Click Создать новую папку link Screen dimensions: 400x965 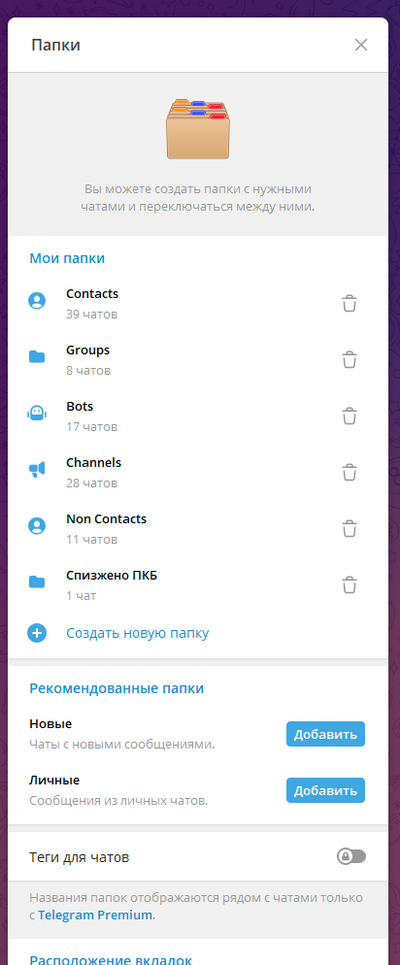tap(138, 633)
